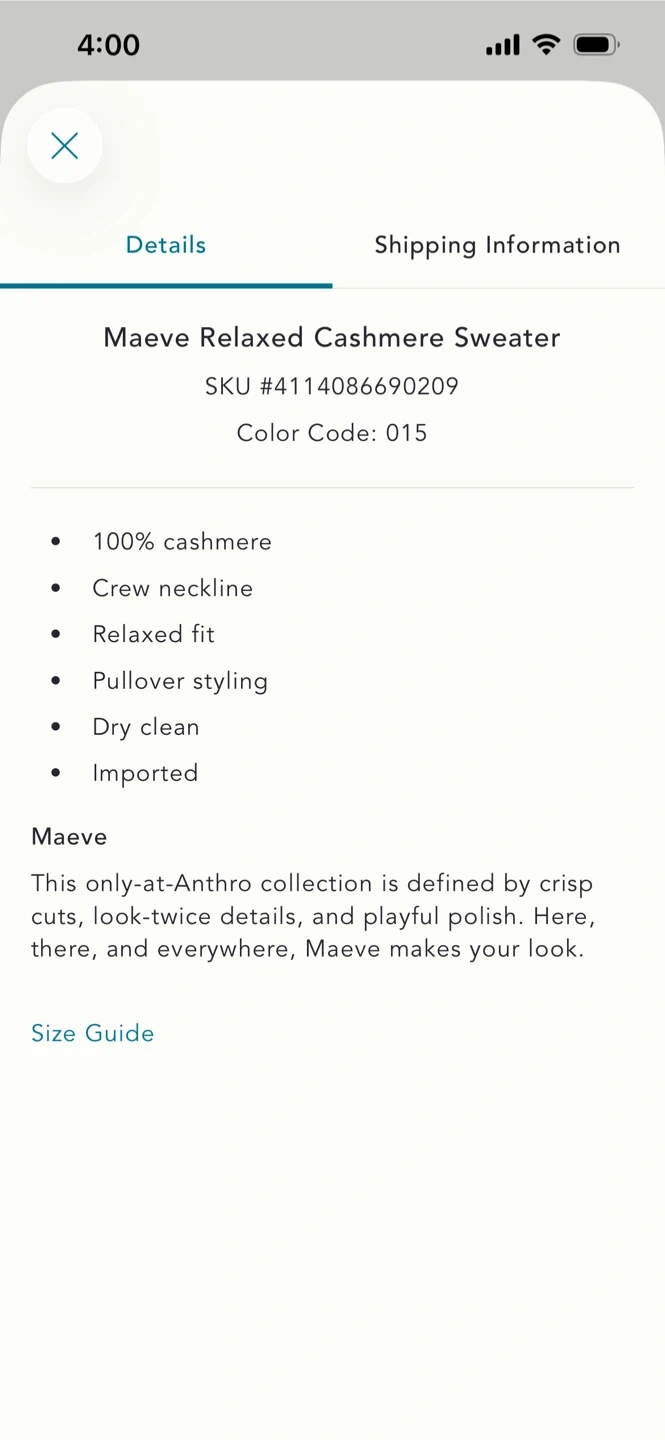The height and width of the screenshot is (1440, 665).
Task: Tap the SKU number text
Action: (332, 386)
